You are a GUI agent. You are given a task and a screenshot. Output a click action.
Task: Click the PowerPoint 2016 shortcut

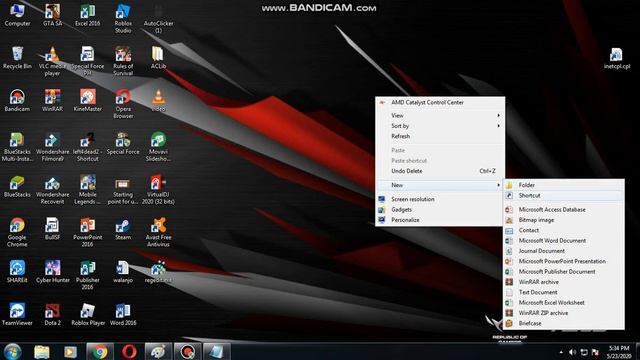[87, 232]
